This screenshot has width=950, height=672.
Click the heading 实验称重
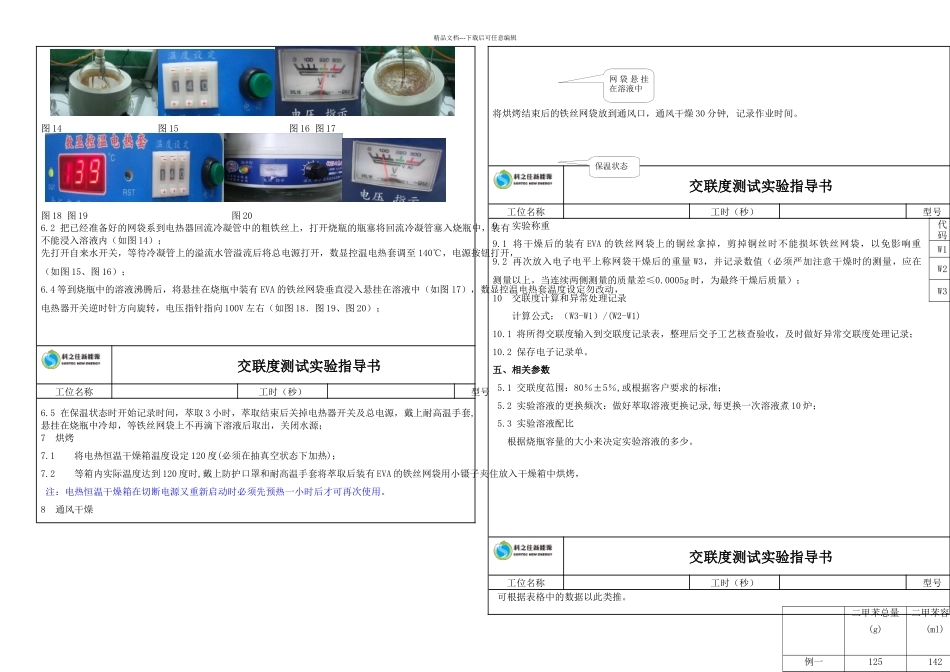pyautogui.click(x=531, y=226)
